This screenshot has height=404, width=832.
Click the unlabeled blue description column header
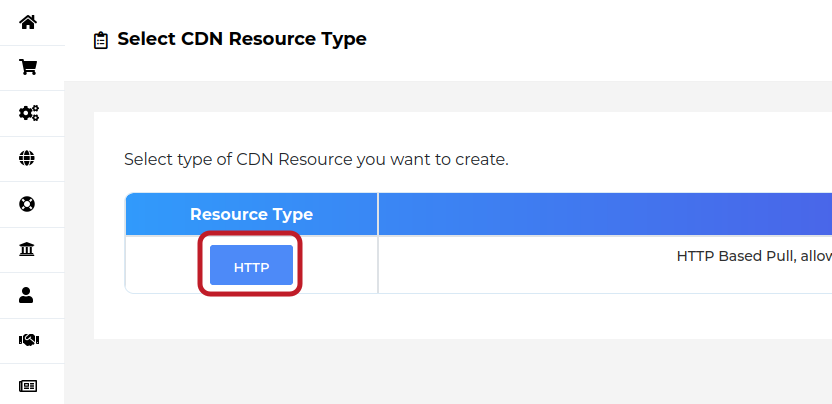pyautogui.click(x=605, y=214)
